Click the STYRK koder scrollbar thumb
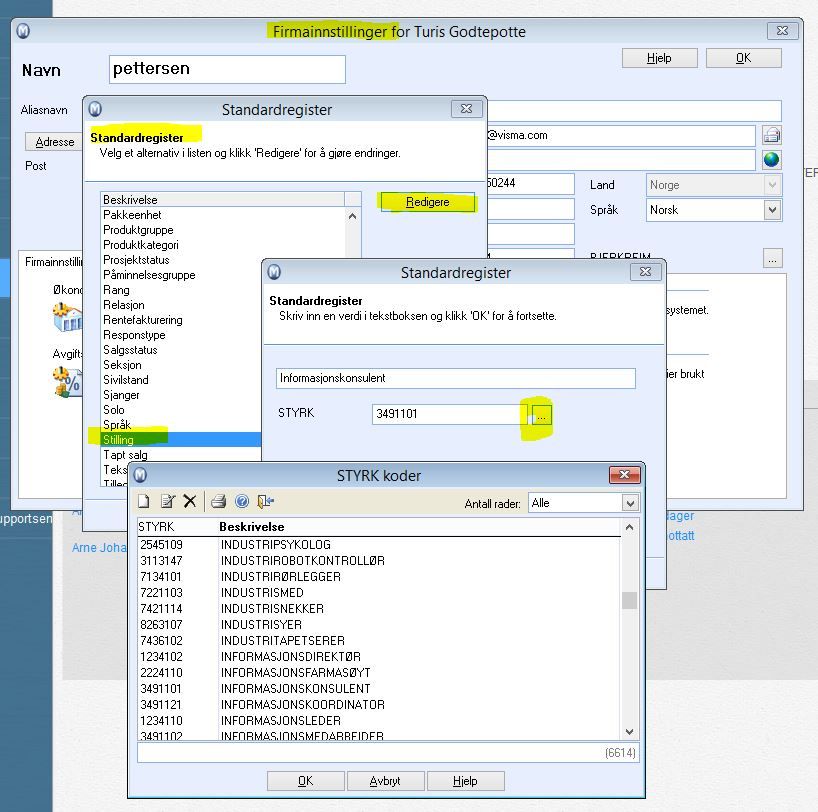The height and width of the screenshot is (812, 818). pyautogui.click(x=630, y=600)
